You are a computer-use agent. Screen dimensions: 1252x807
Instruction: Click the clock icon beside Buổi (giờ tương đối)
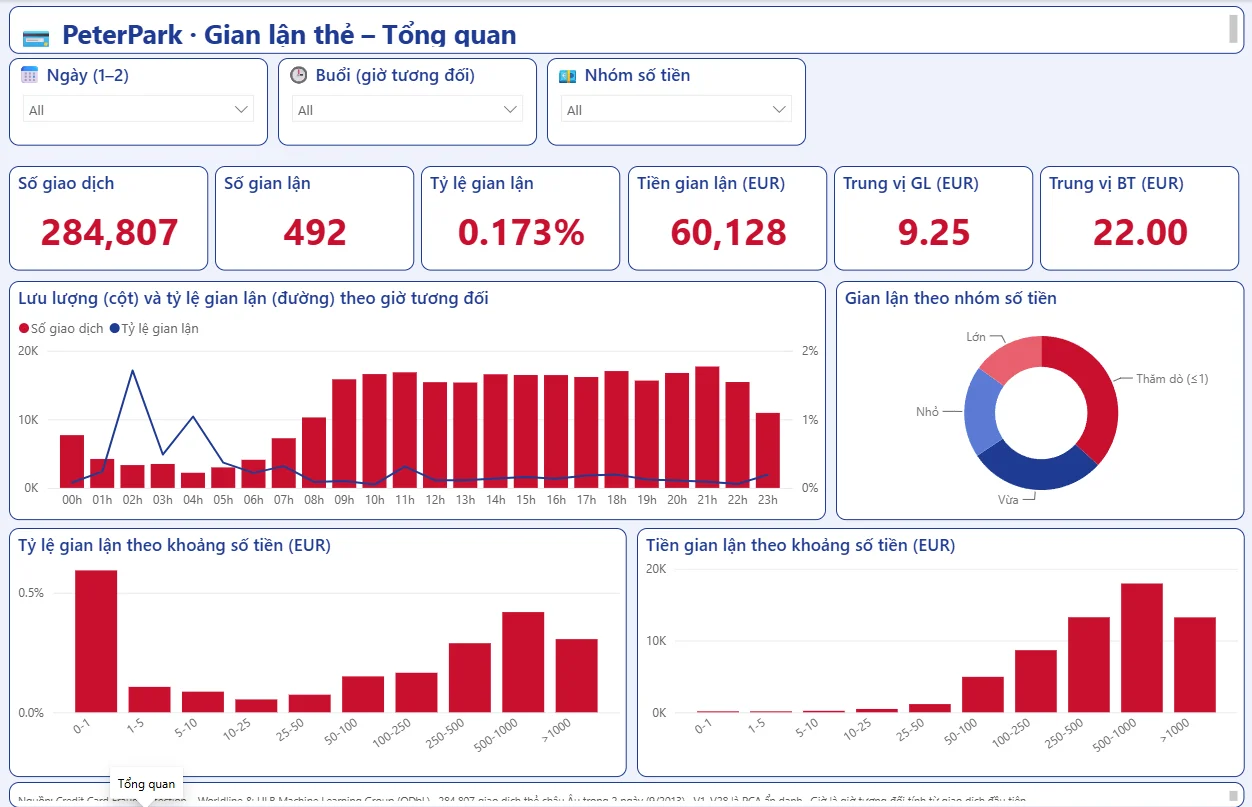point(298,75)
